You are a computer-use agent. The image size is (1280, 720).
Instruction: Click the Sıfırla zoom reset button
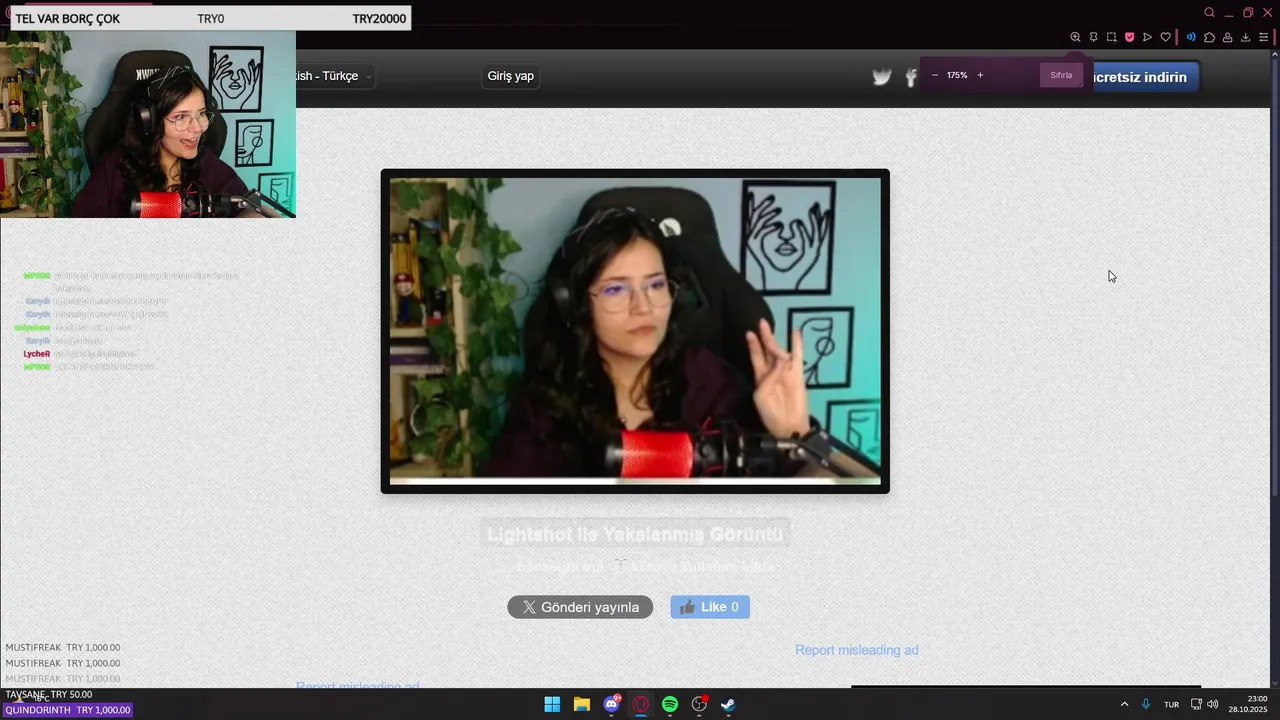pos(1061,75)
